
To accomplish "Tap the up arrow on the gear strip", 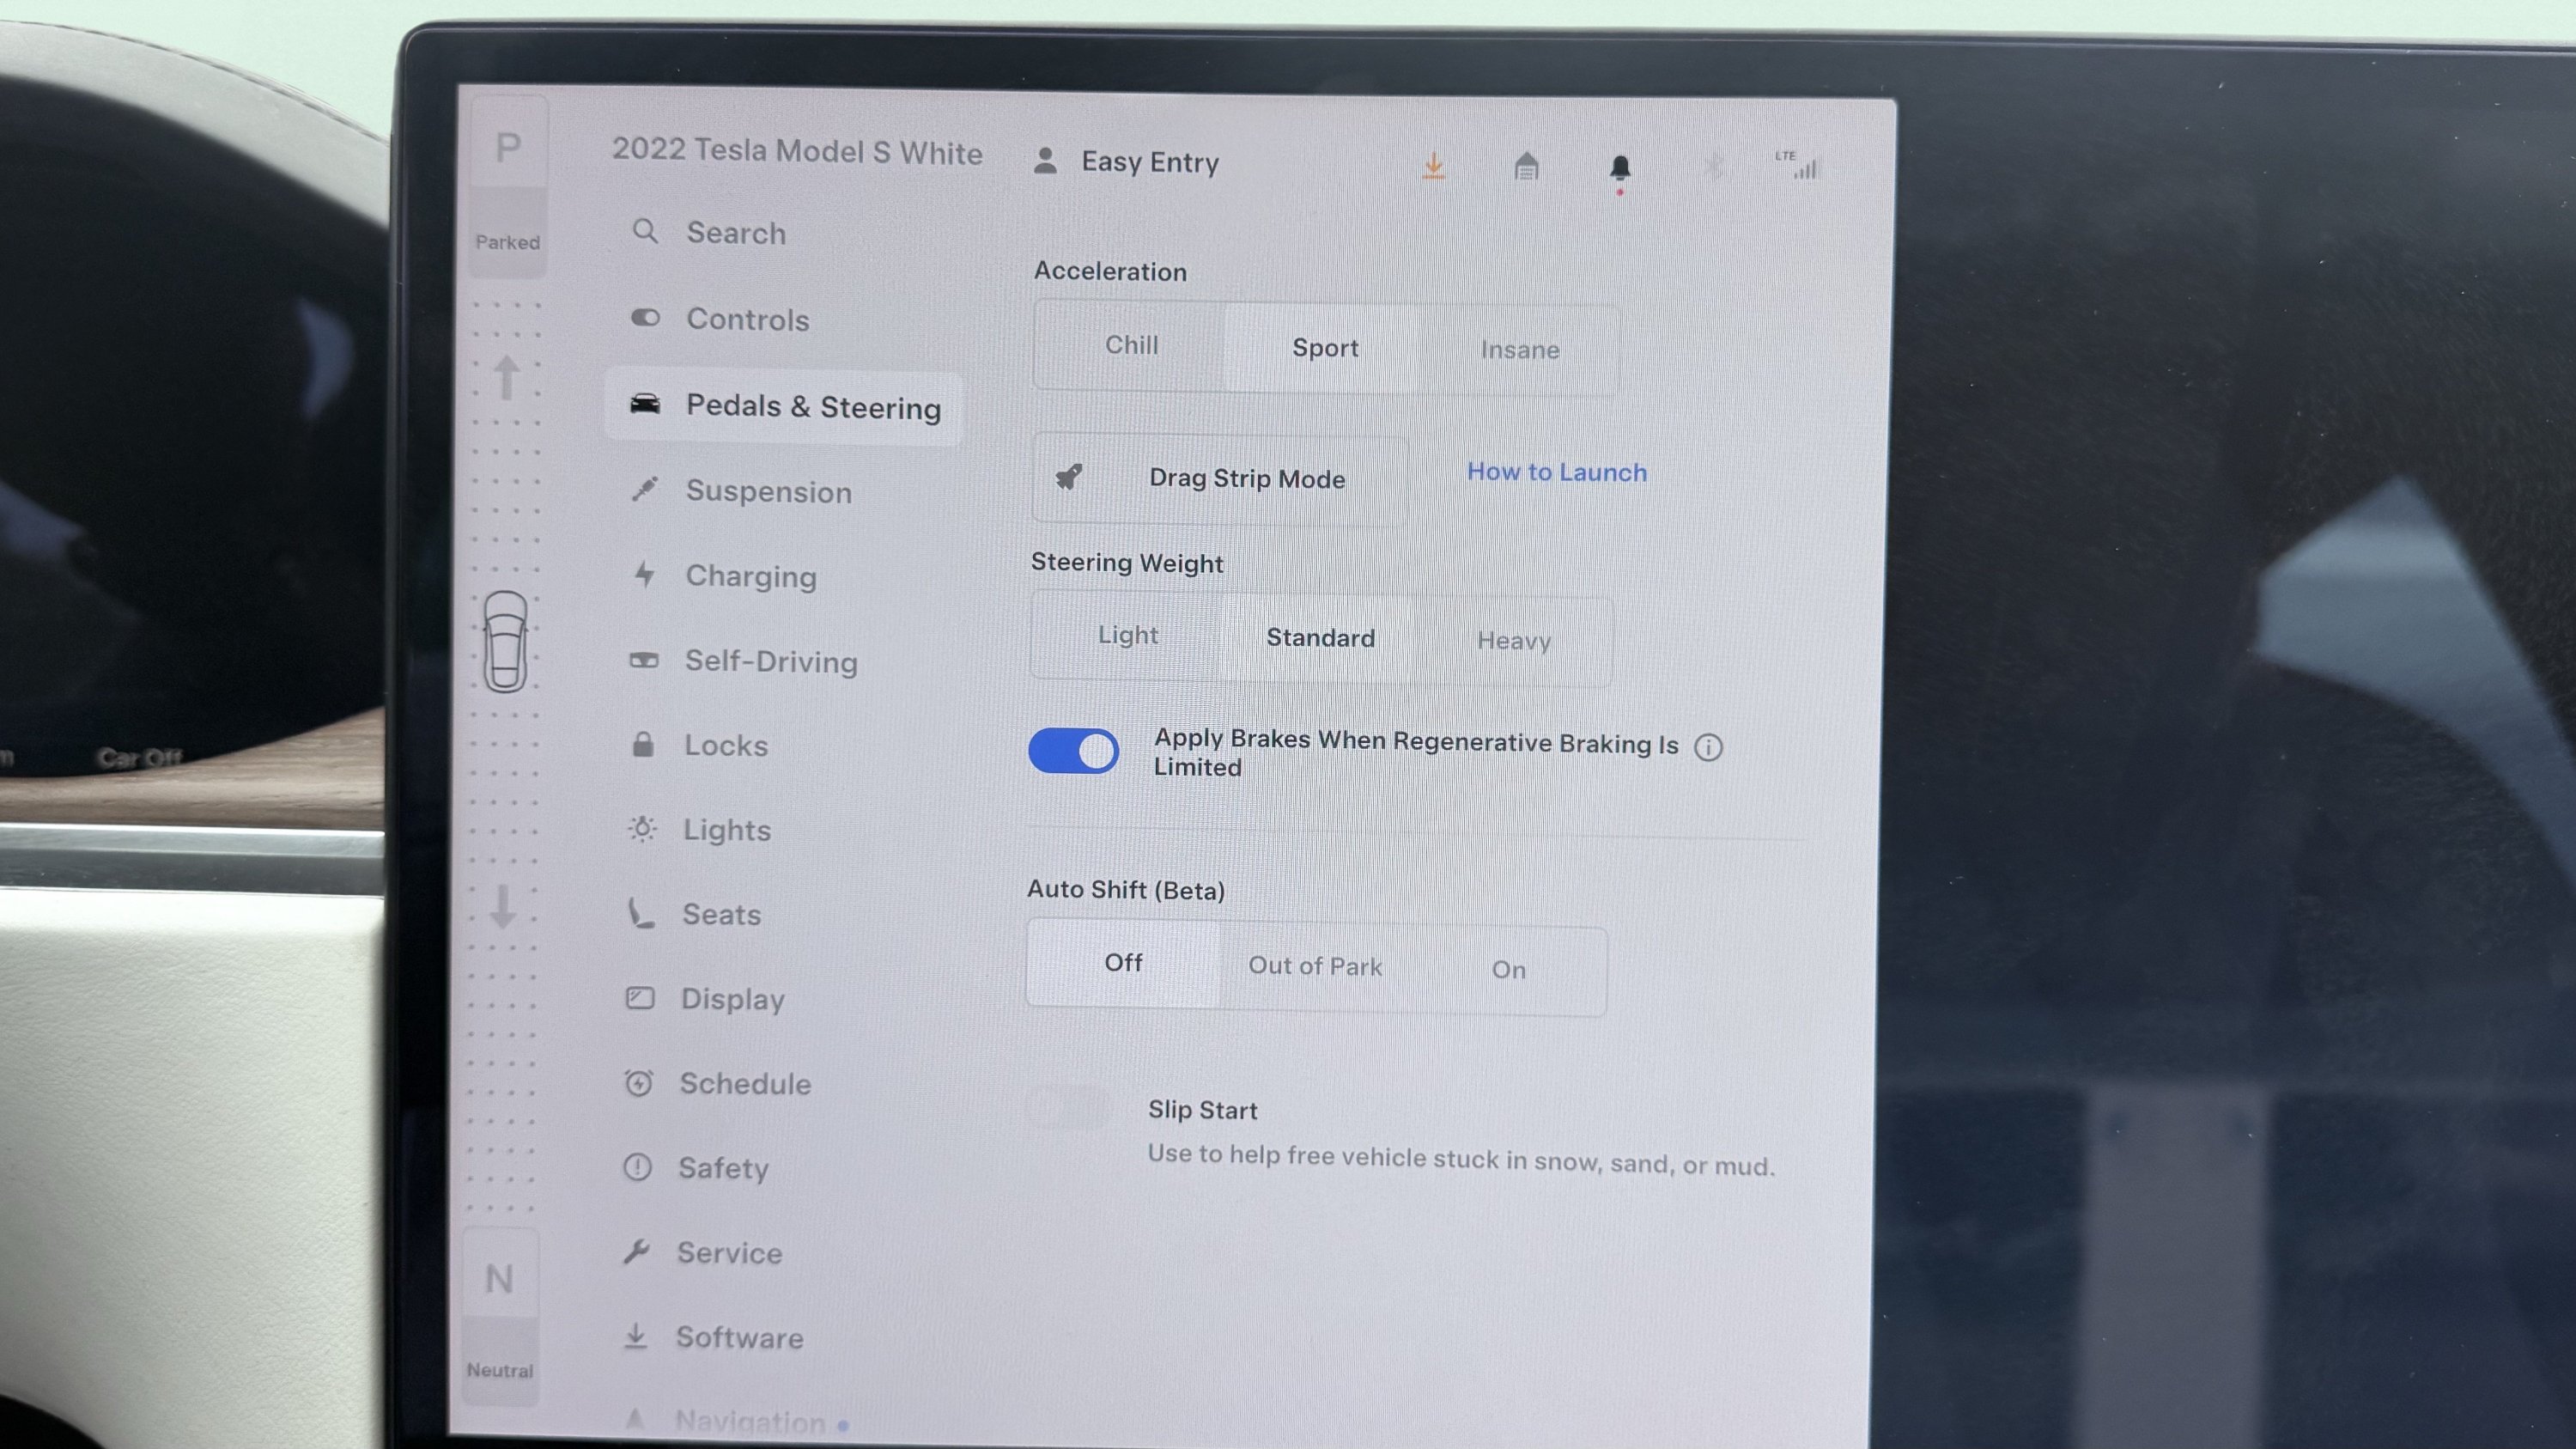I will click(x=507, y=377).
